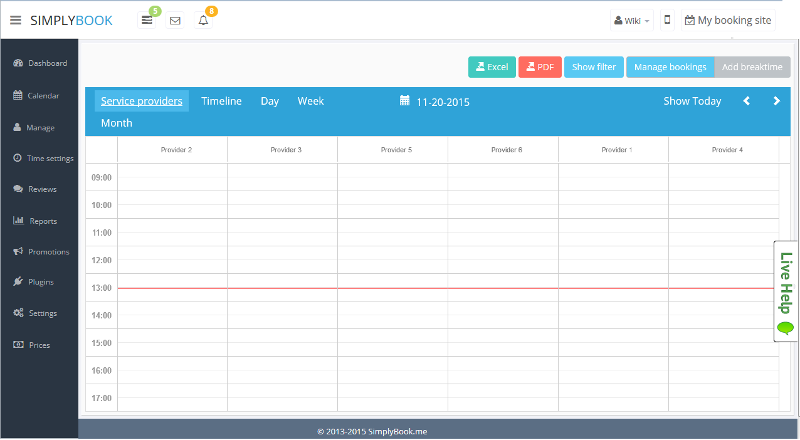
Task: Select the Month view tab
Action: (x=116, y=123)
